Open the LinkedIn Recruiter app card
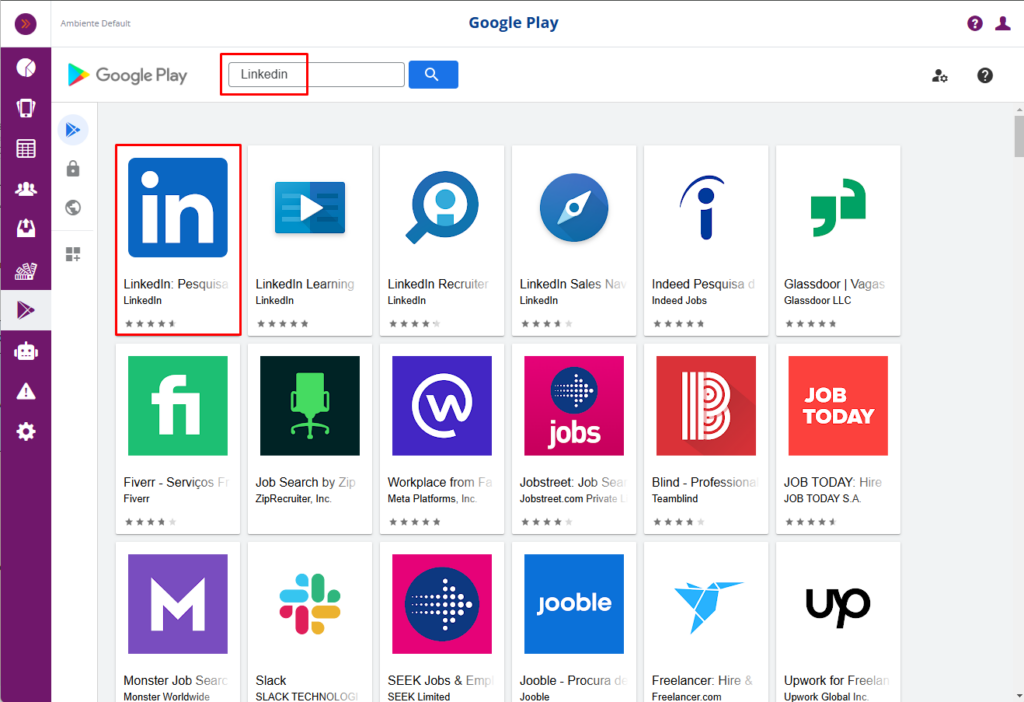The width and height of the screenshot is (1024, 702). point(442,240)
